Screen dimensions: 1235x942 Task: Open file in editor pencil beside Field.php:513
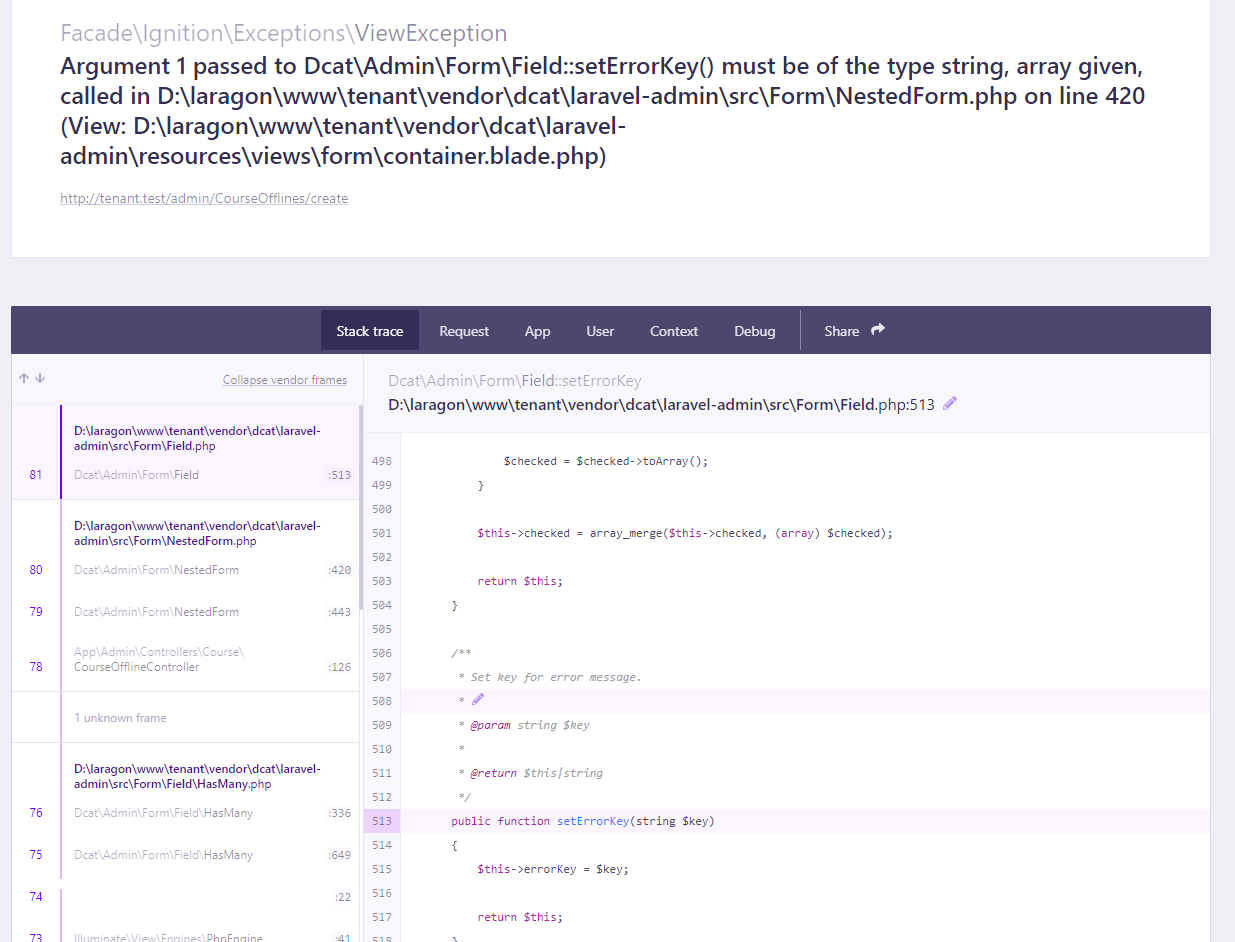pos(950,403)
